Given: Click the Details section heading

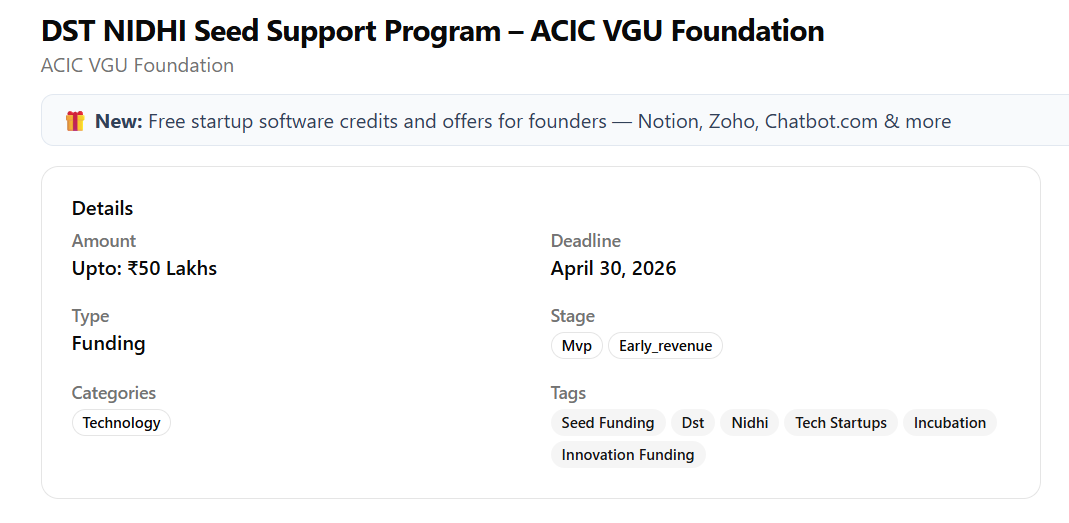Looking at the screenshot, I should 102,209.
